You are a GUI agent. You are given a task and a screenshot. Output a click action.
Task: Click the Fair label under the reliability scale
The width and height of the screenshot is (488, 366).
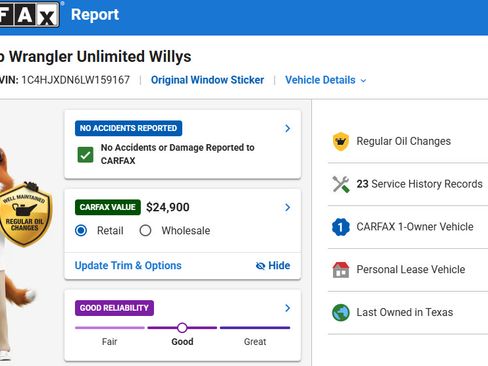pos(109,342)
